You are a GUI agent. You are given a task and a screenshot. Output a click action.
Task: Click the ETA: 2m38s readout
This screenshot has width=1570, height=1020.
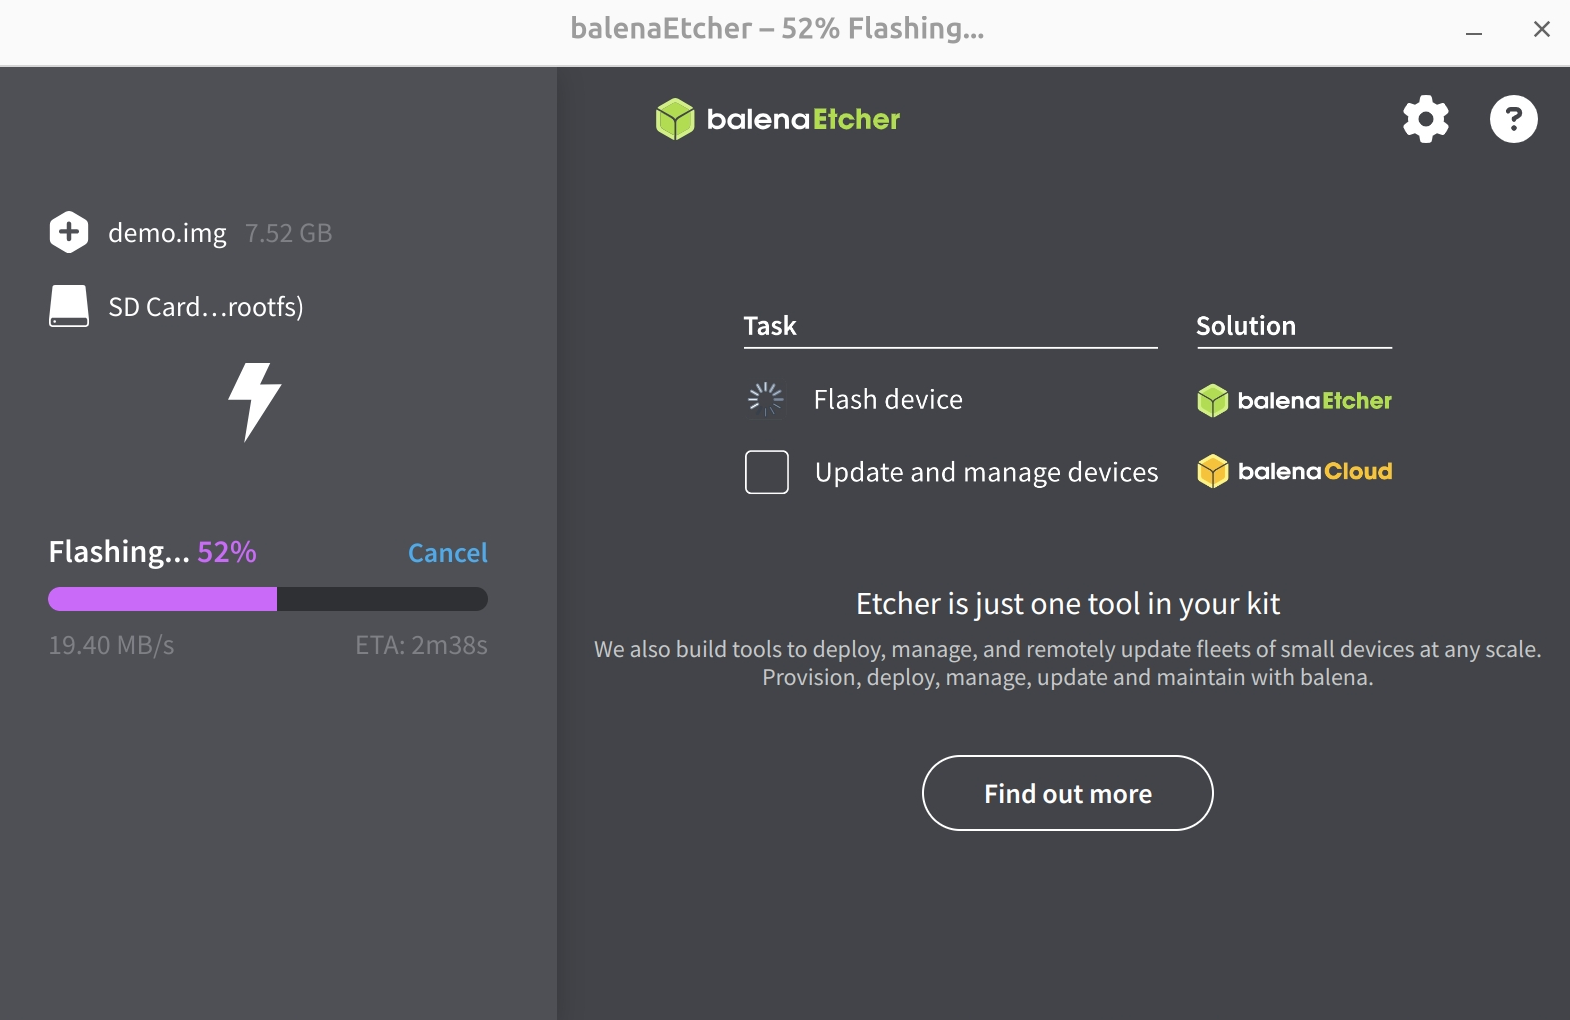point(422,645)
